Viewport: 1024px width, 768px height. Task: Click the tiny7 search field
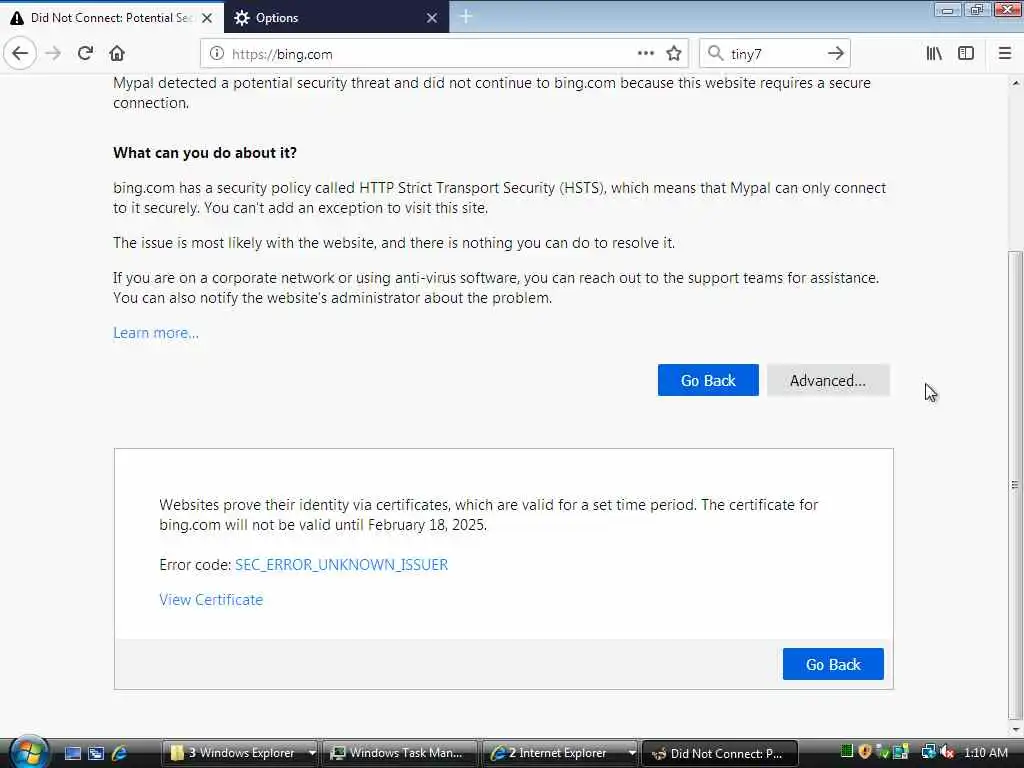pos(774,54)
